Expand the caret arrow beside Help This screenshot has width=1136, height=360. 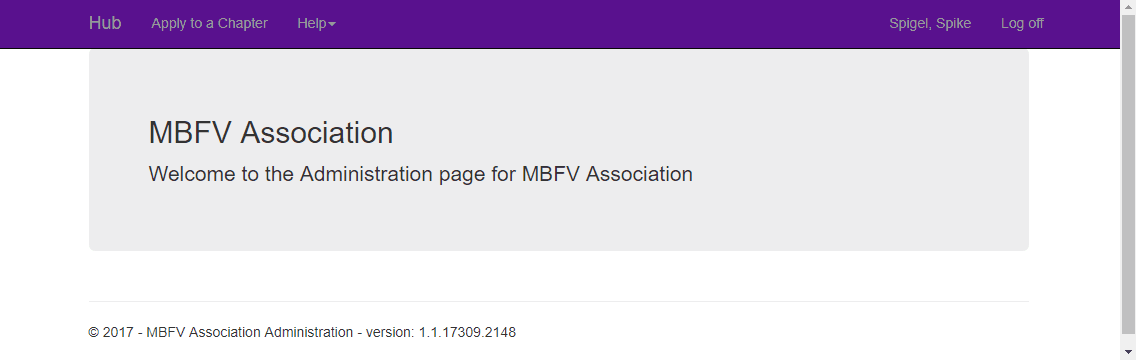click(332, 25)
